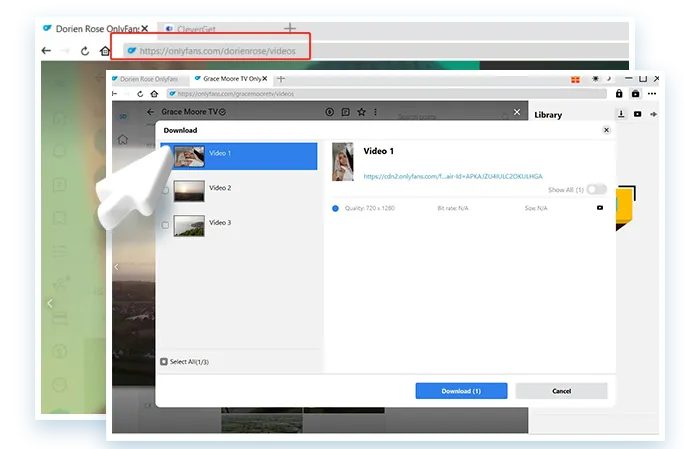The width and height of the screenshot is (684, 449).
Task: Click the Grace Moore TV profile name
Action: coord(189,112)
